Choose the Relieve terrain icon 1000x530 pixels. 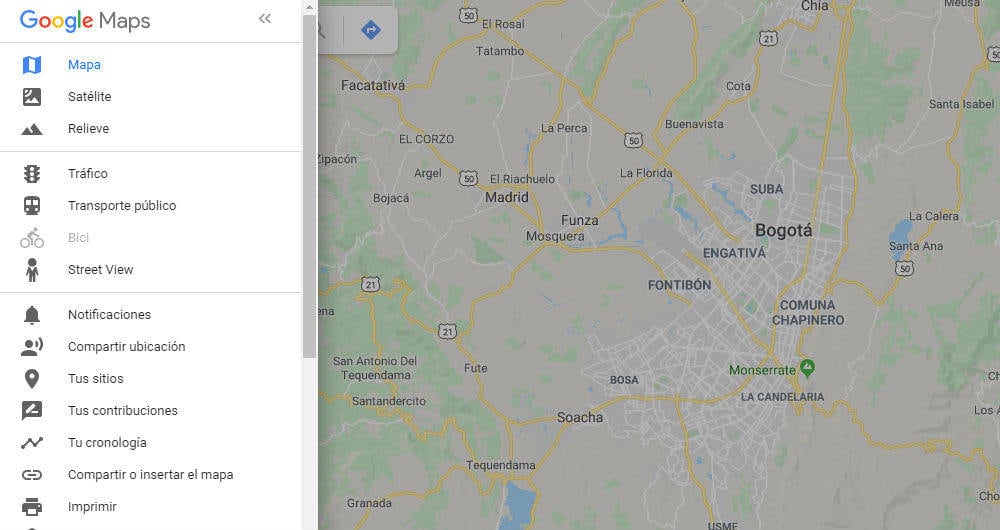[x=31, y=129]
